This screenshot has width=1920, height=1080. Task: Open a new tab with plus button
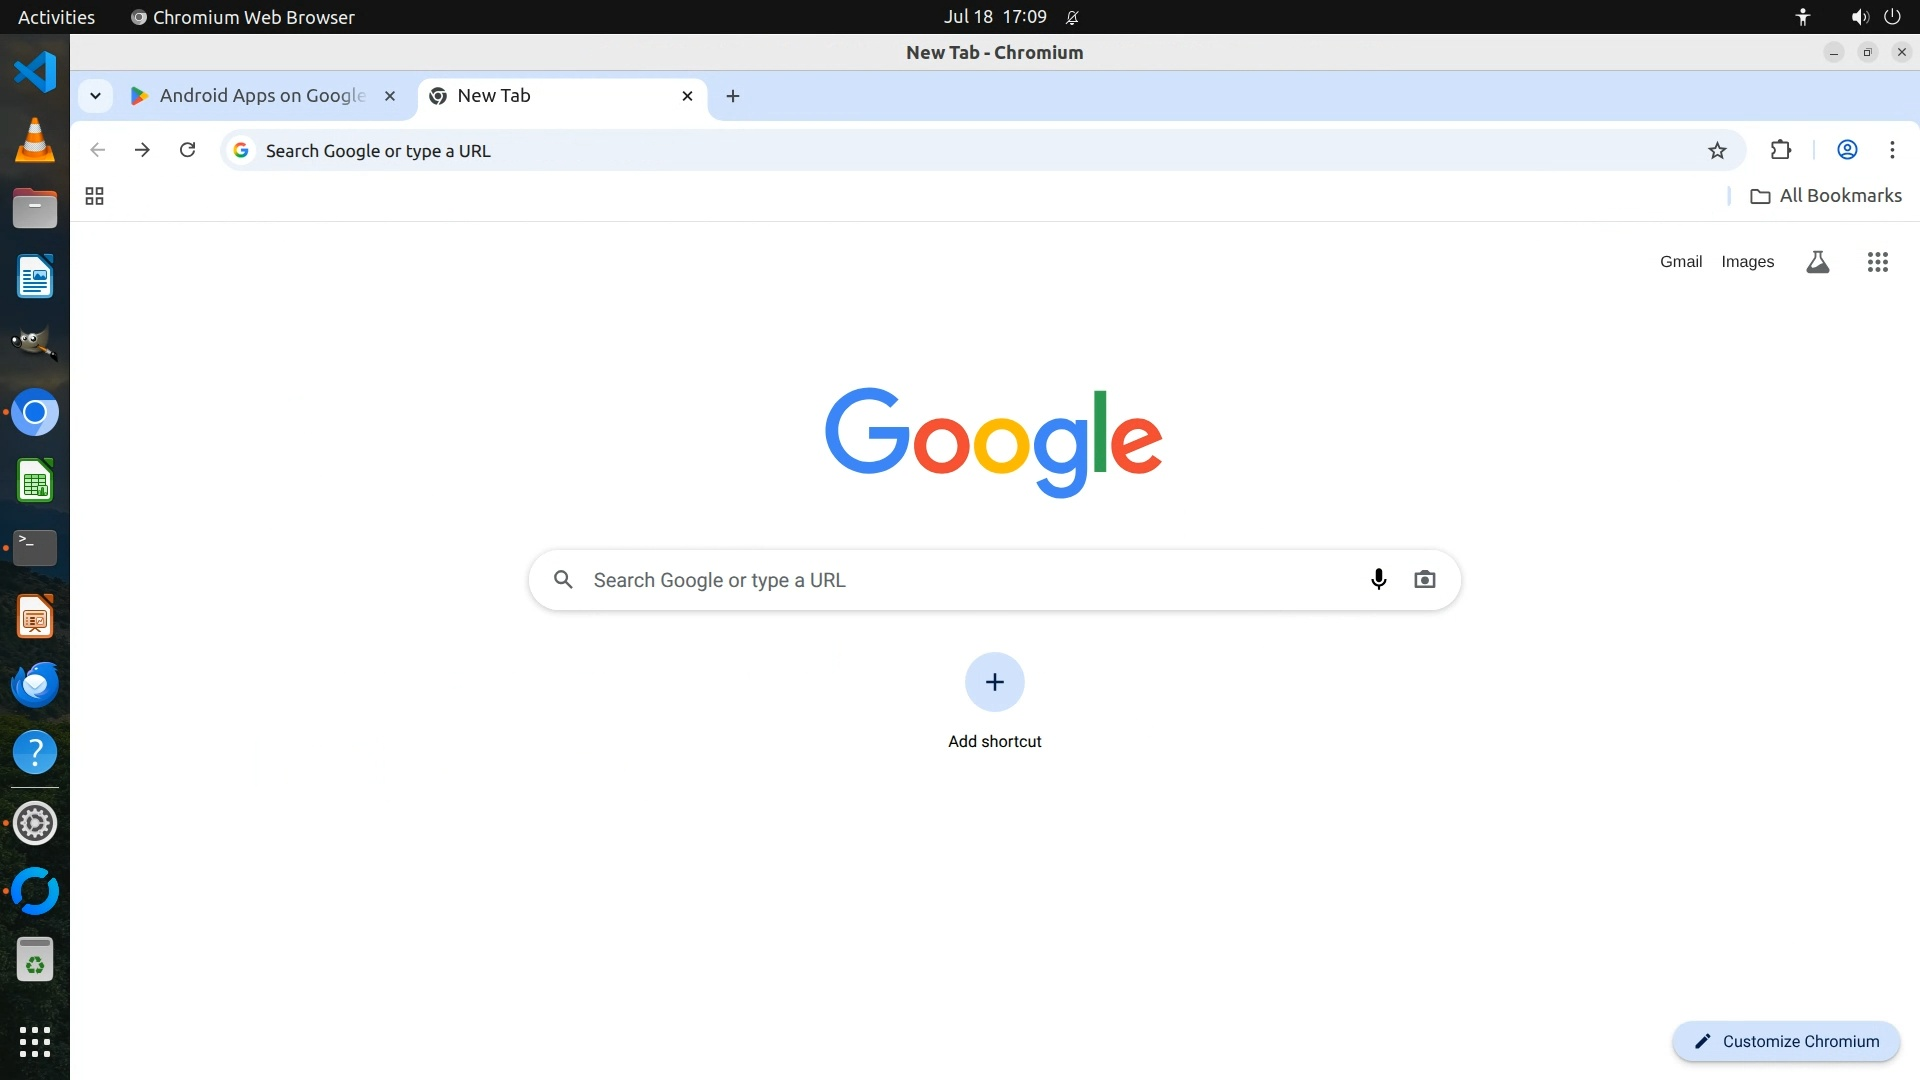(732, 96)
